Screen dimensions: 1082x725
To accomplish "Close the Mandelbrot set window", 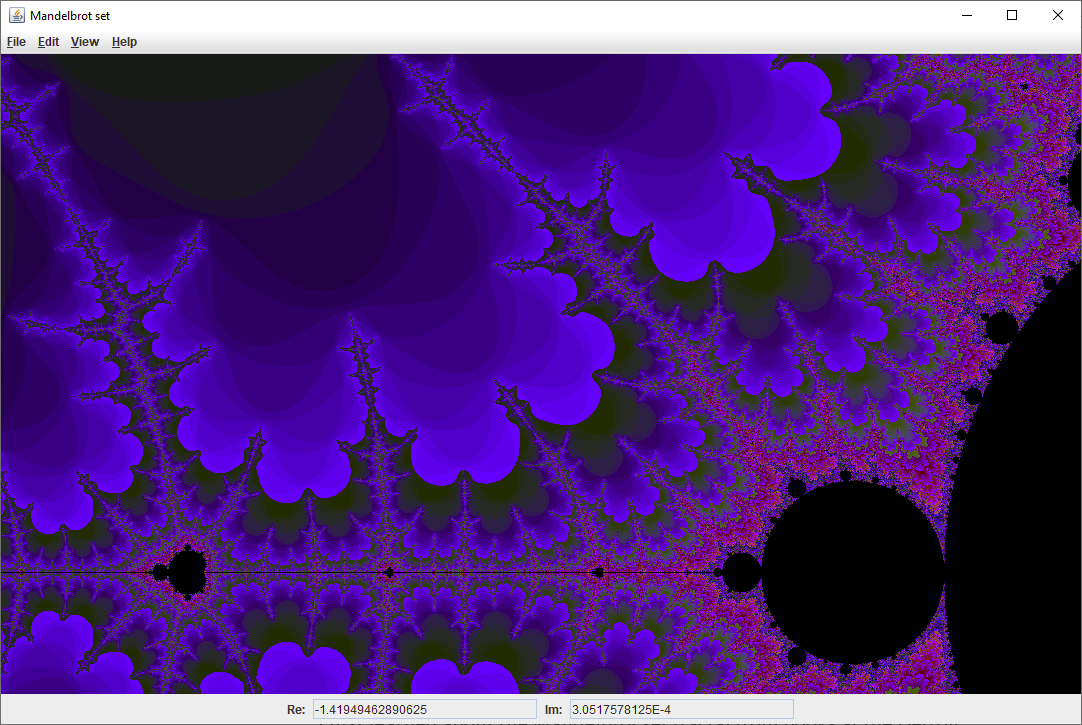I will pos(1057,15).
